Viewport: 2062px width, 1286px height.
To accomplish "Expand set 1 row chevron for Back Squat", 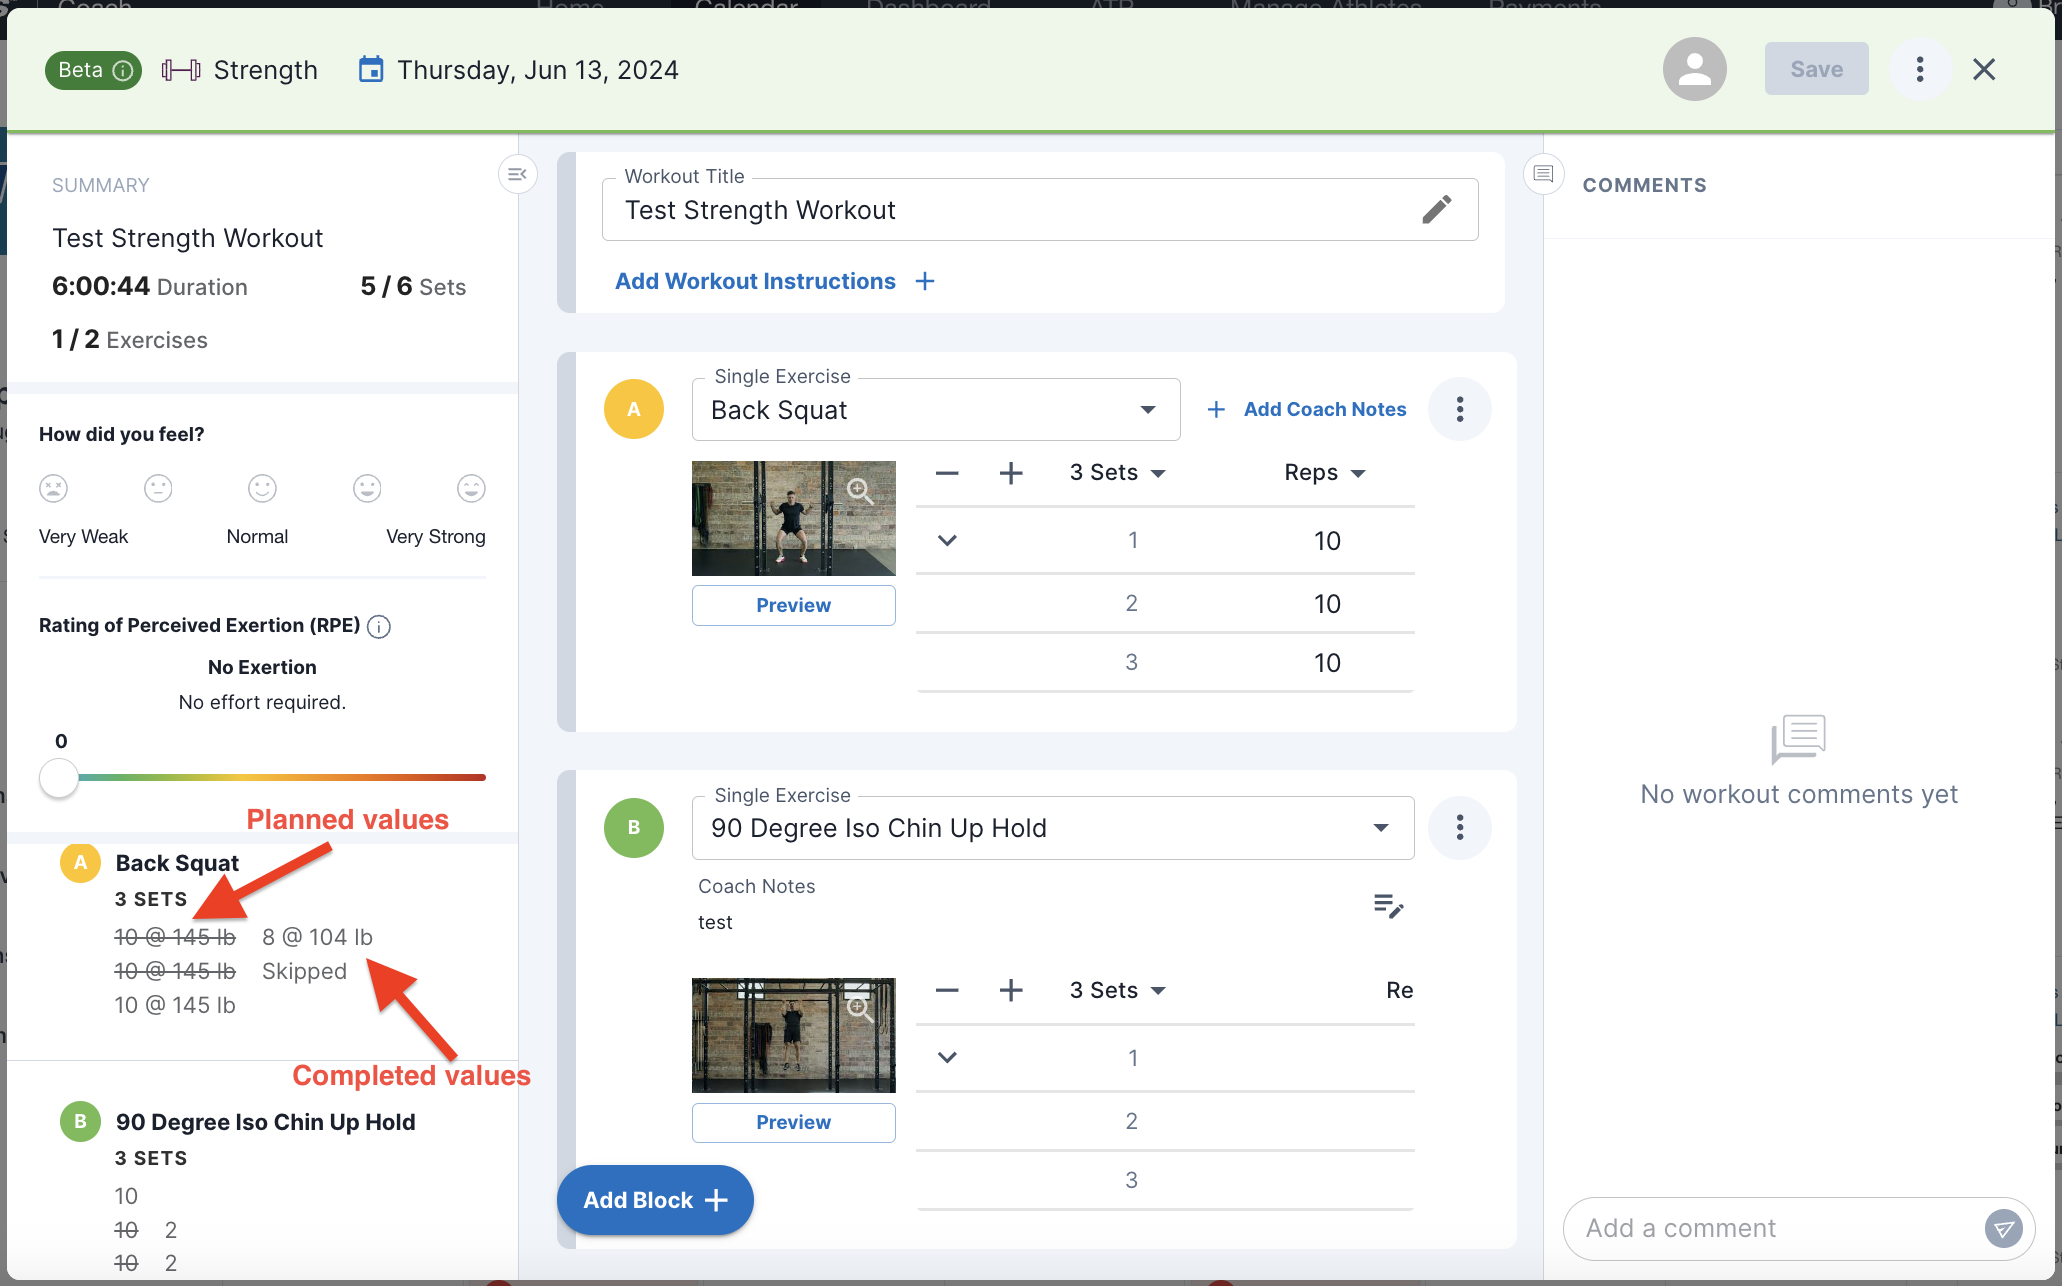I will coord(947,540).
